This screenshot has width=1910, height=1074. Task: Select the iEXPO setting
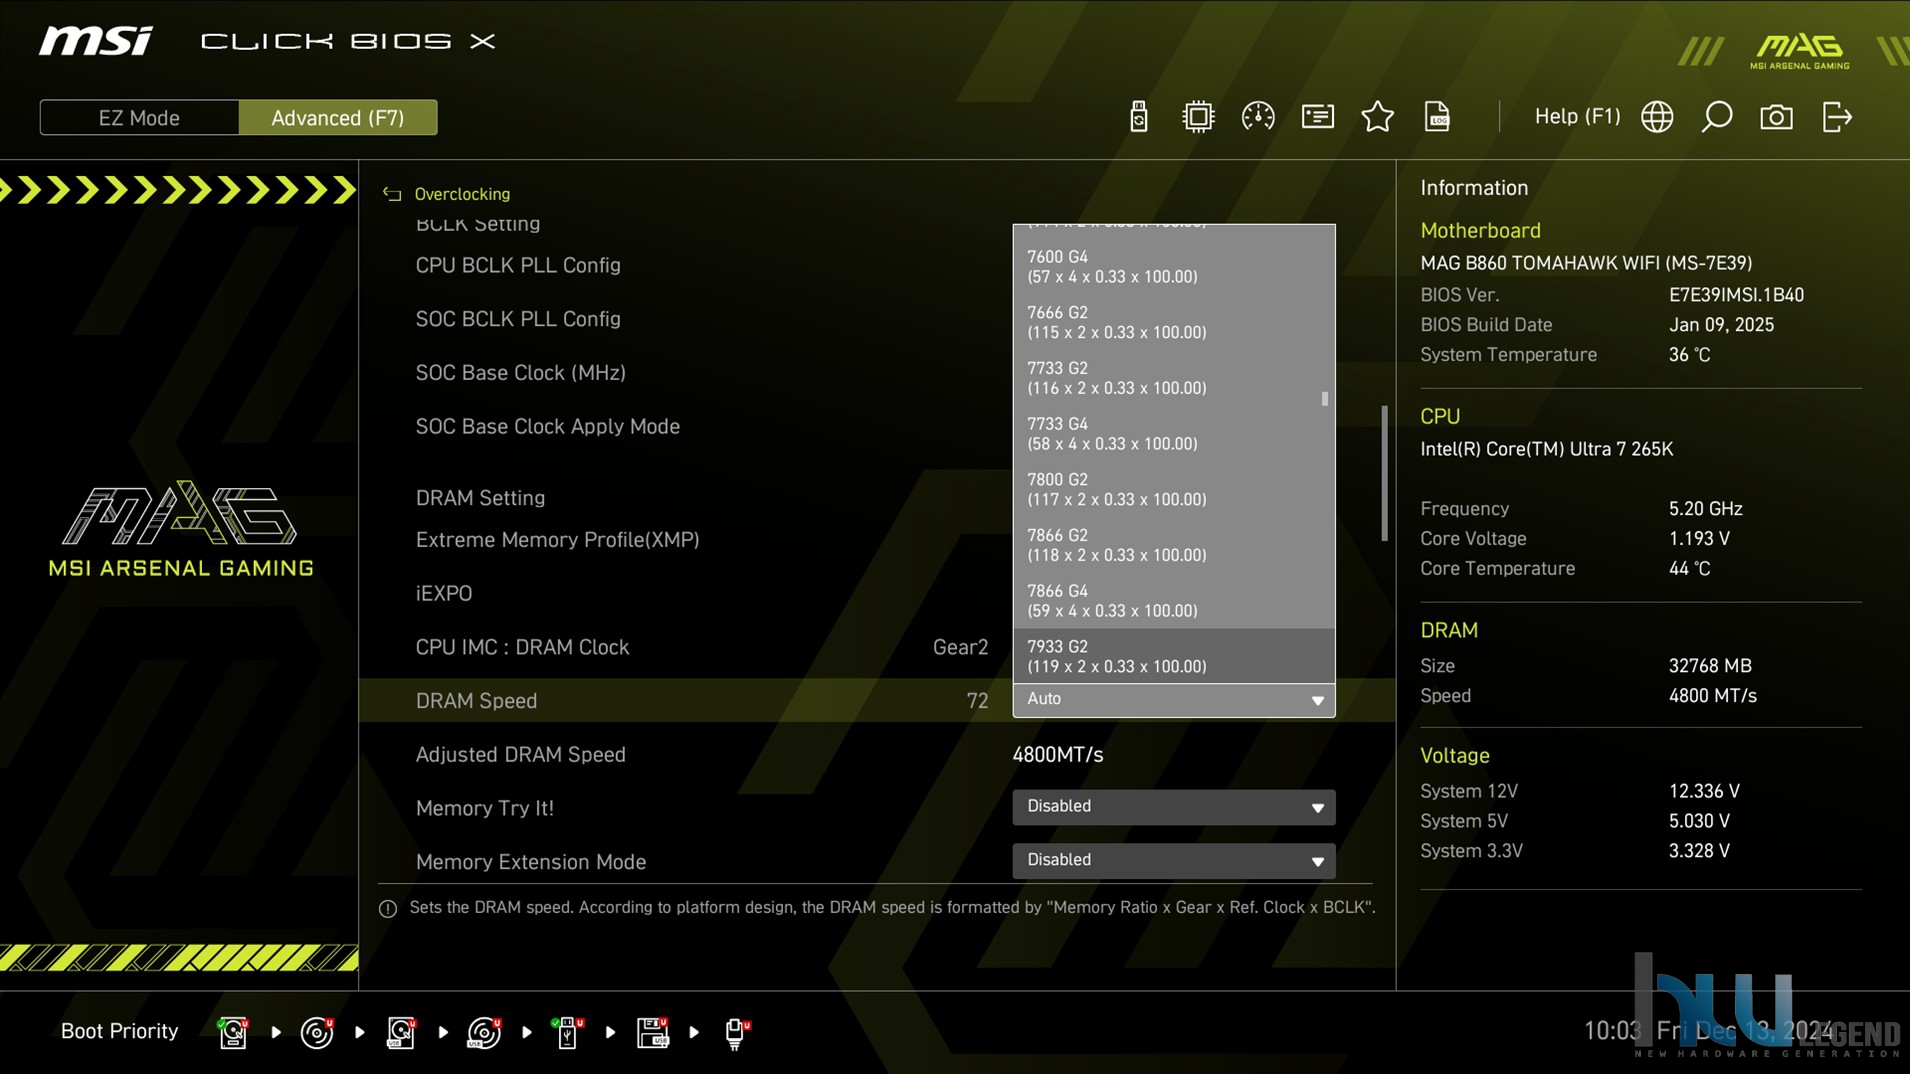[443, 594]
